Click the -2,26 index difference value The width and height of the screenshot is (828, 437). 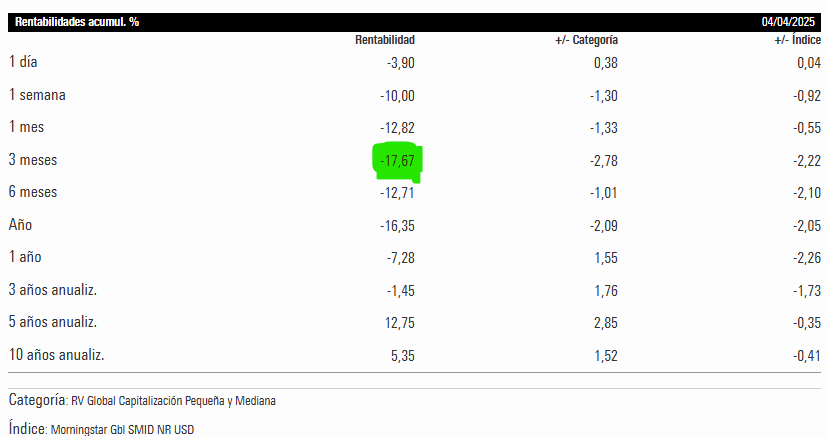coord(806,257)
